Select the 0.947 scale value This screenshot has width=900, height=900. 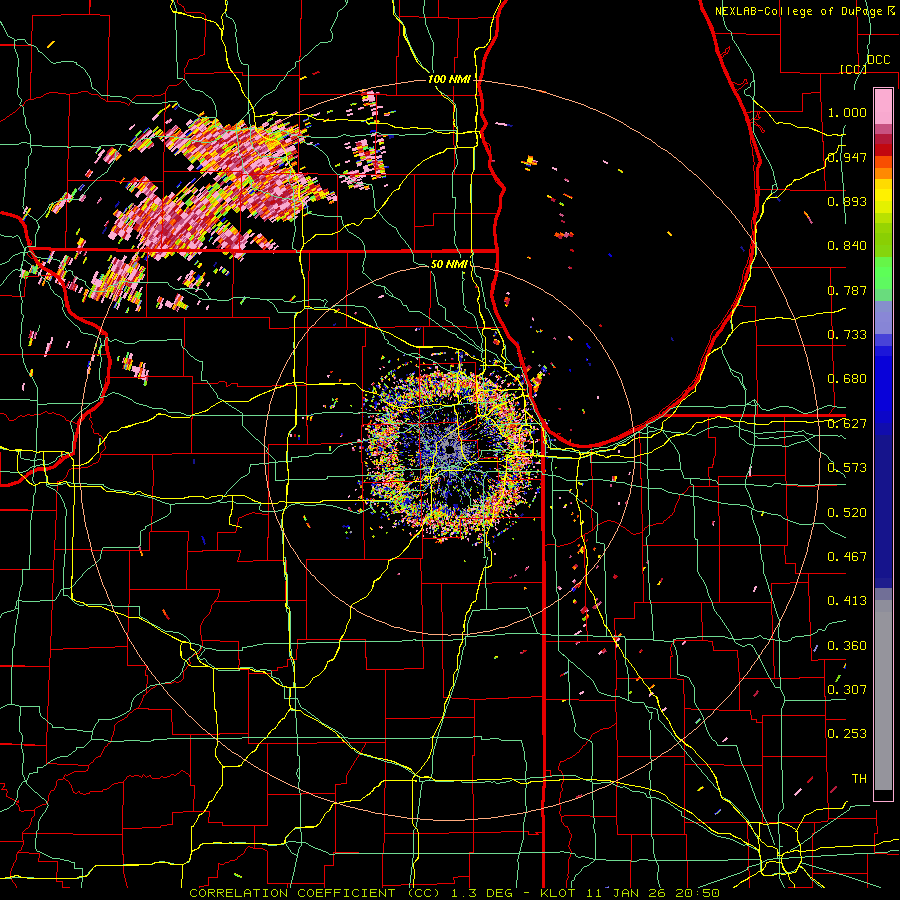[x=847, y=157]
